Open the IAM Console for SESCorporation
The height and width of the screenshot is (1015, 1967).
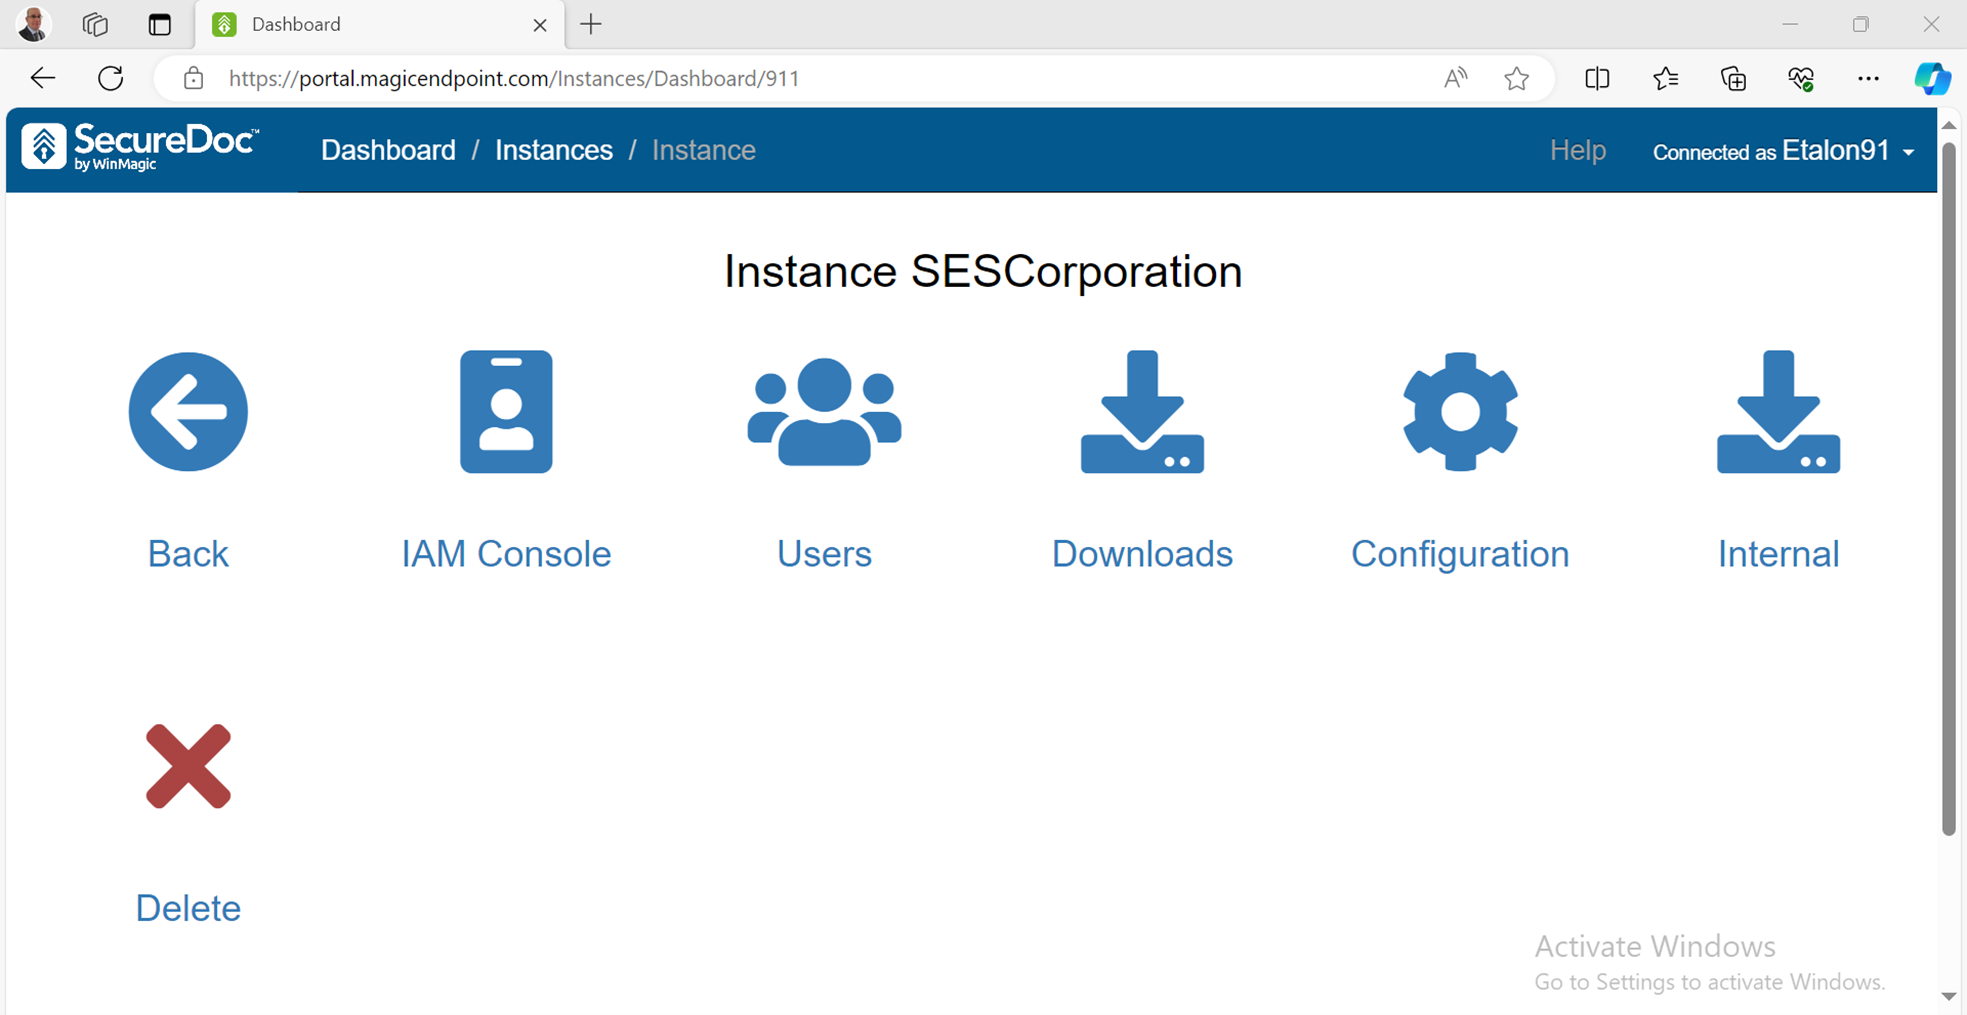(505, 412)
